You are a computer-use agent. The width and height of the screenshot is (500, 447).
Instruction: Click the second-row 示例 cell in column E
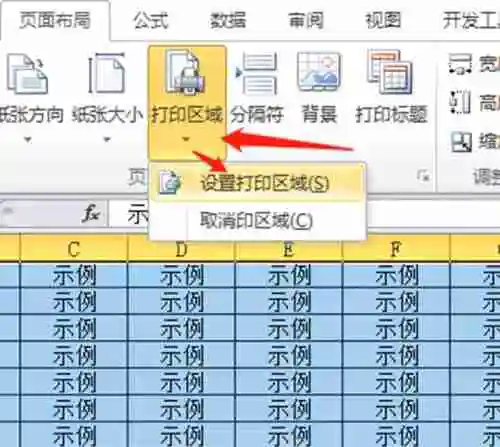(x=289, y=302)
